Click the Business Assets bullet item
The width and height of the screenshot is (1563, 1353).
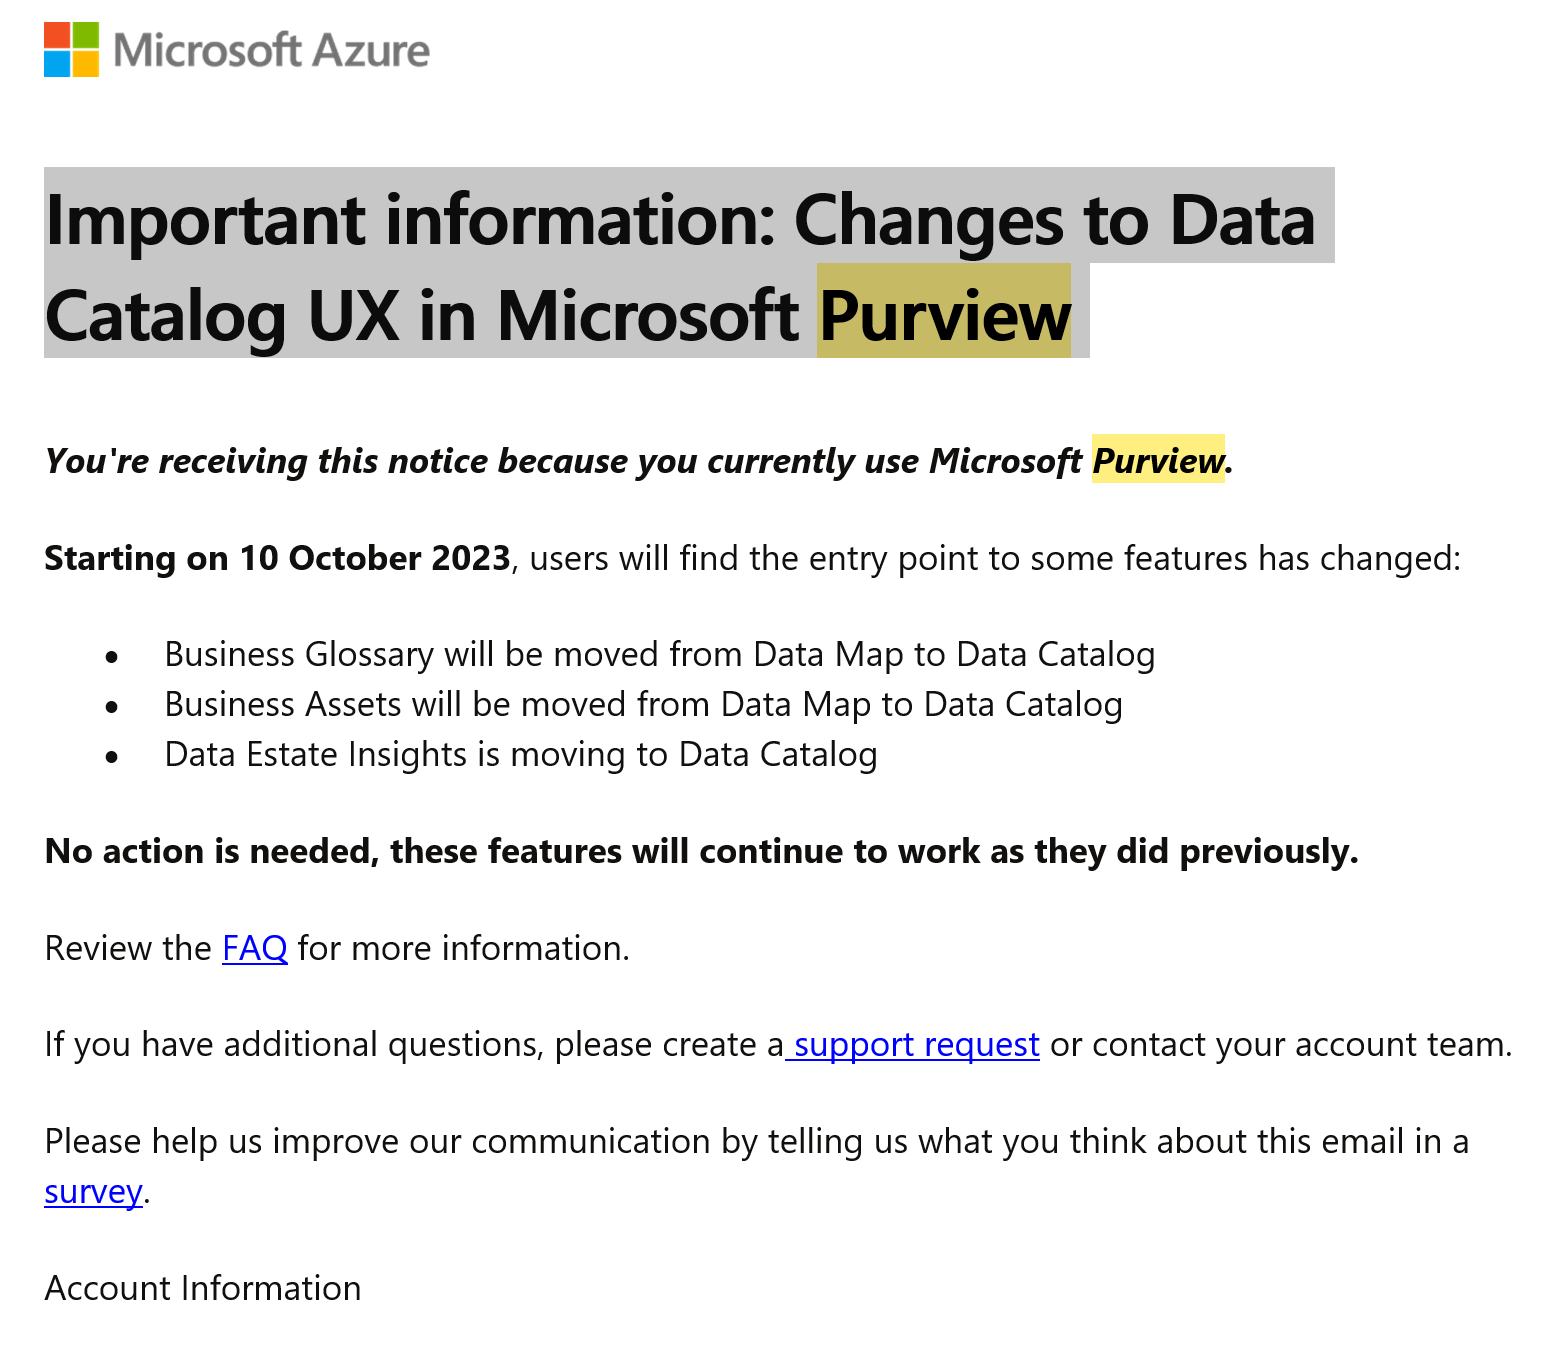click(x=643, y=704)
